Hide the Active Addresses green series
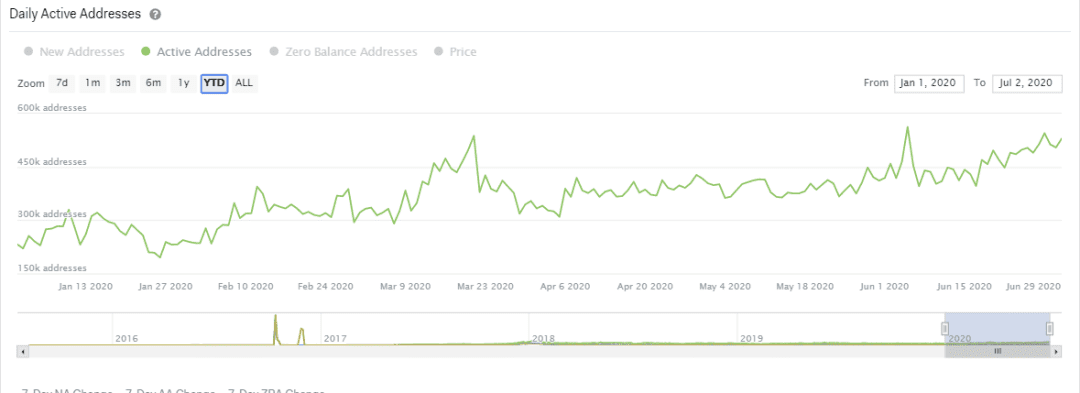 (196, 52)
